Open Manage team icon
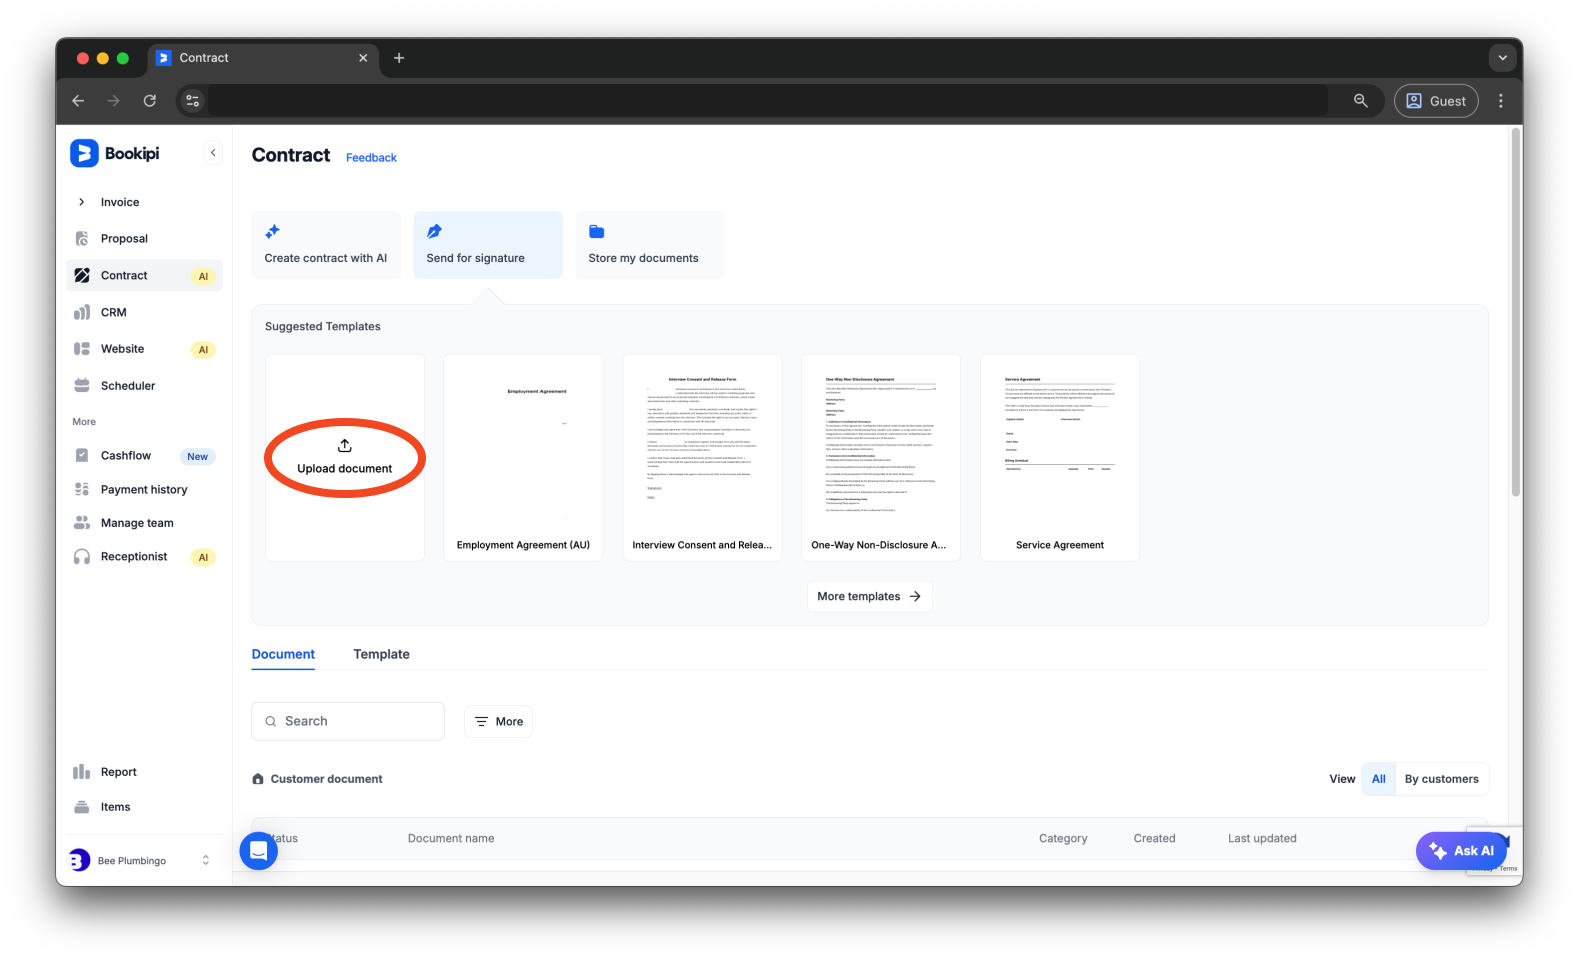The width and height of the screenshot is (1579, 960). [82, 523]
